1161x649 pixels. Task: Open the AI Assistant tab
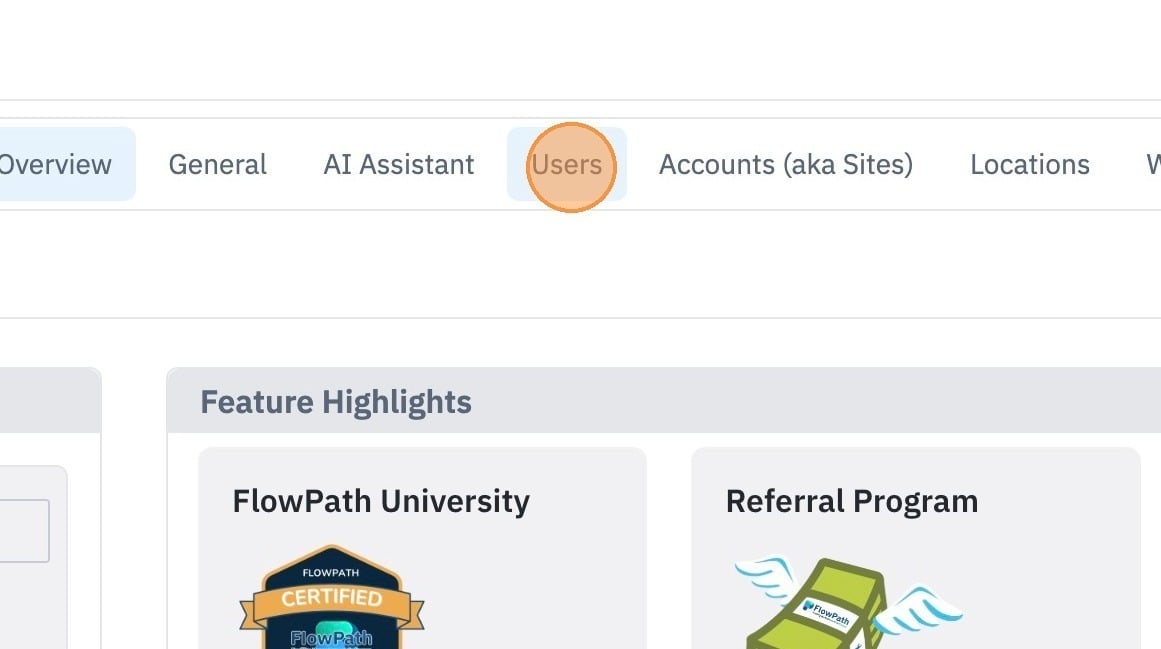click(399, 164)
